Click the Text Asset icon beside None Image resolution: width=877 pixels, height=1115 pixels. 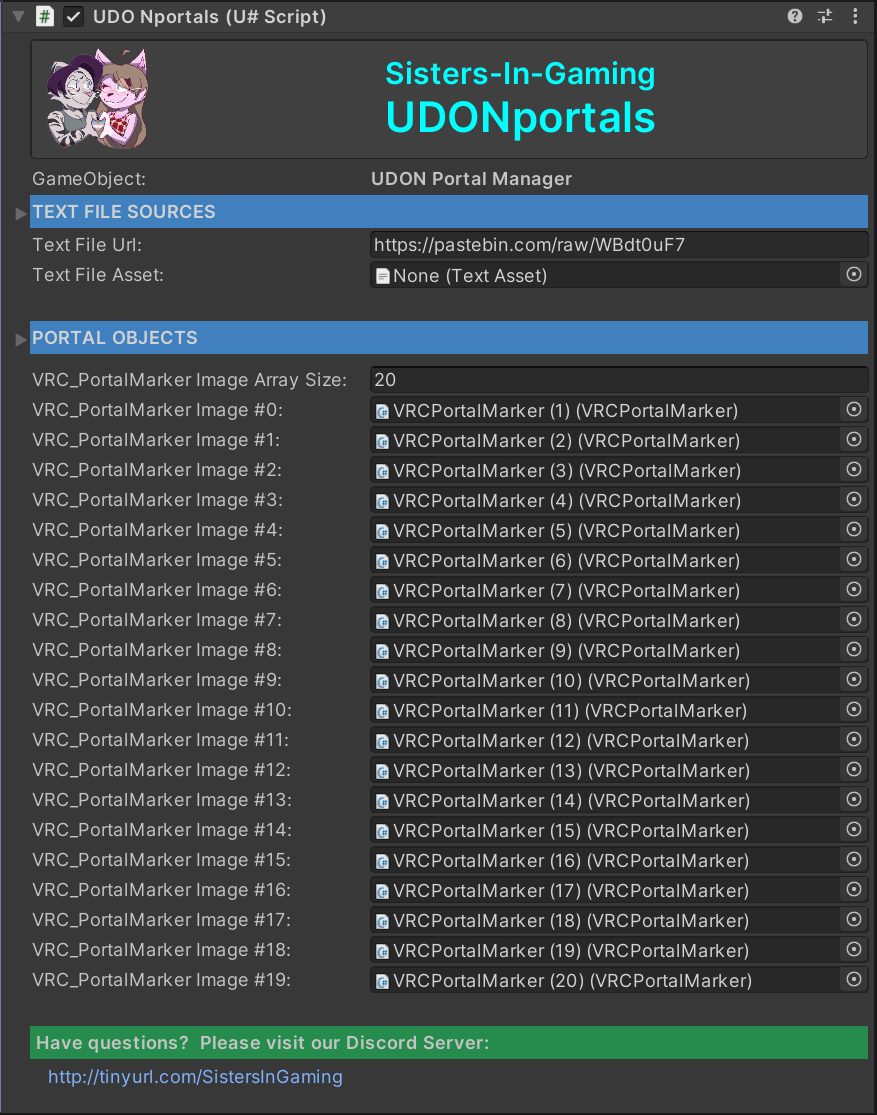click(381, 275)
